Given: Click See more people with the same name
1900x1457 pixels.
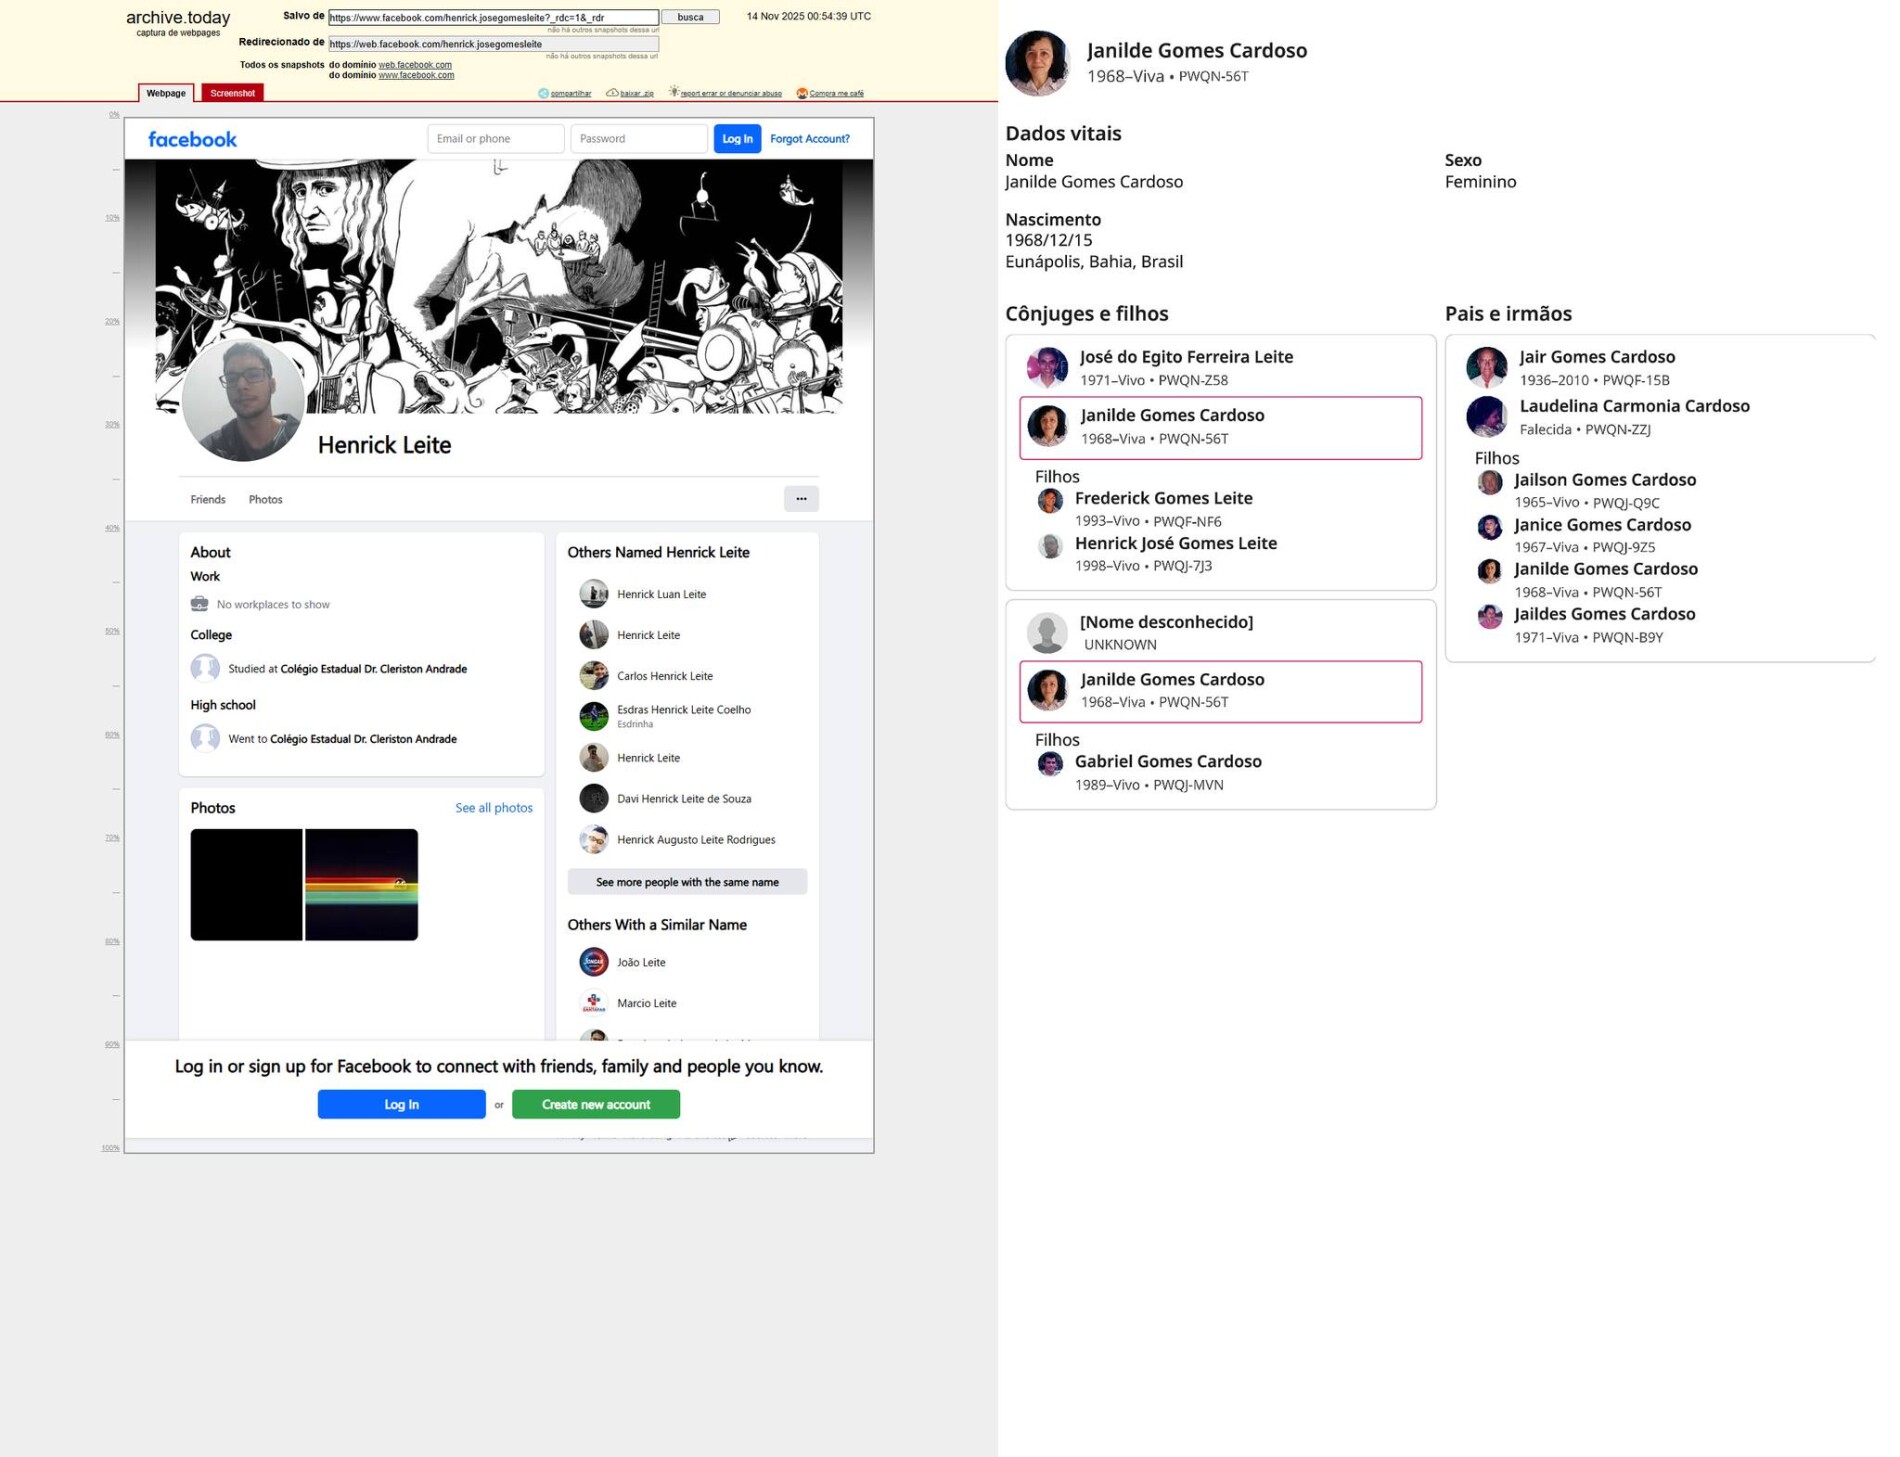Looking at the screenshot, I should [x=687, y=882].
